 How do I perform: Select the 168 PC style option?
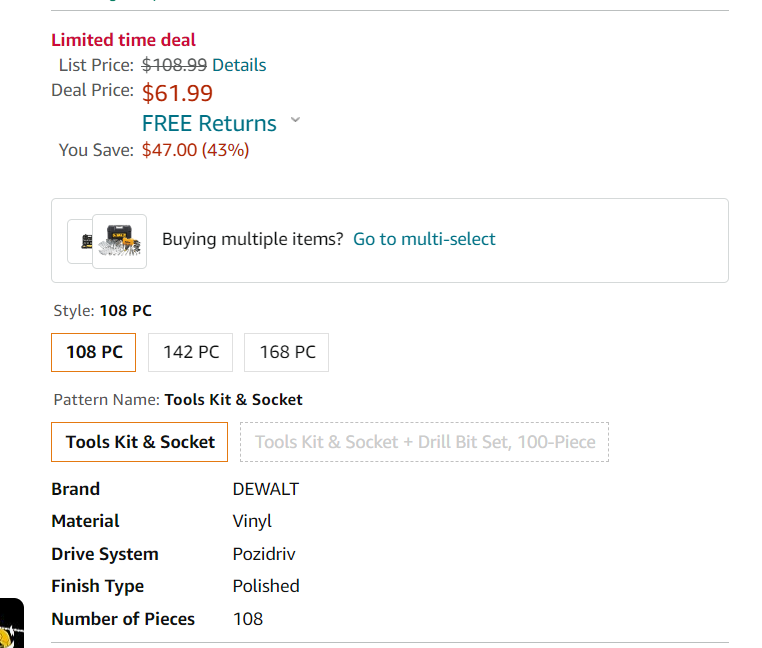286,352
